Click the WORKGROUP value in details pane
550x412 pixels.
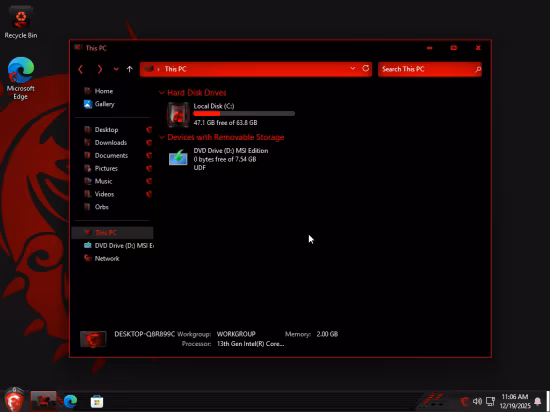coord(236,334)
